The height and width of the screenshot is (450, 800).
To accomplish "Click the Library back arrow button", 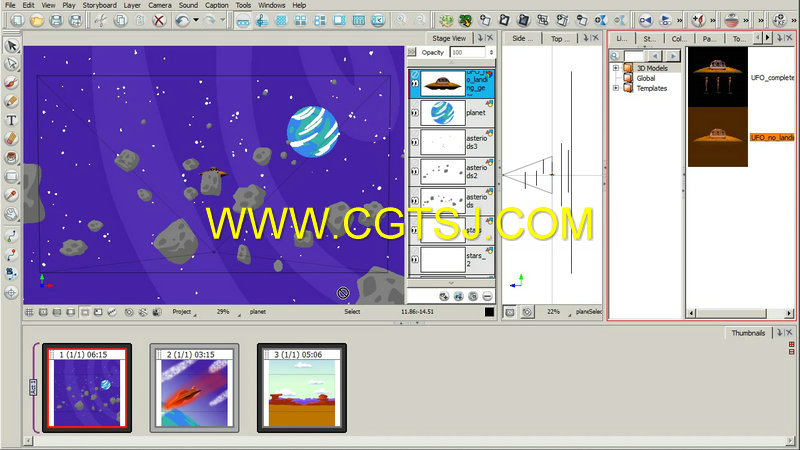I will click(x=656, y=56).
